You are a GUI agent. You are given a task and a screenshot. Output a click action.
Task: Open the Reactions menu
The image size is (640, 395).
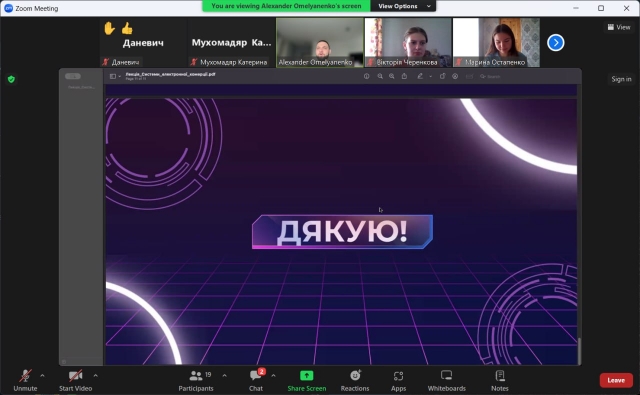pyautogui.click(x=355, y=380)
